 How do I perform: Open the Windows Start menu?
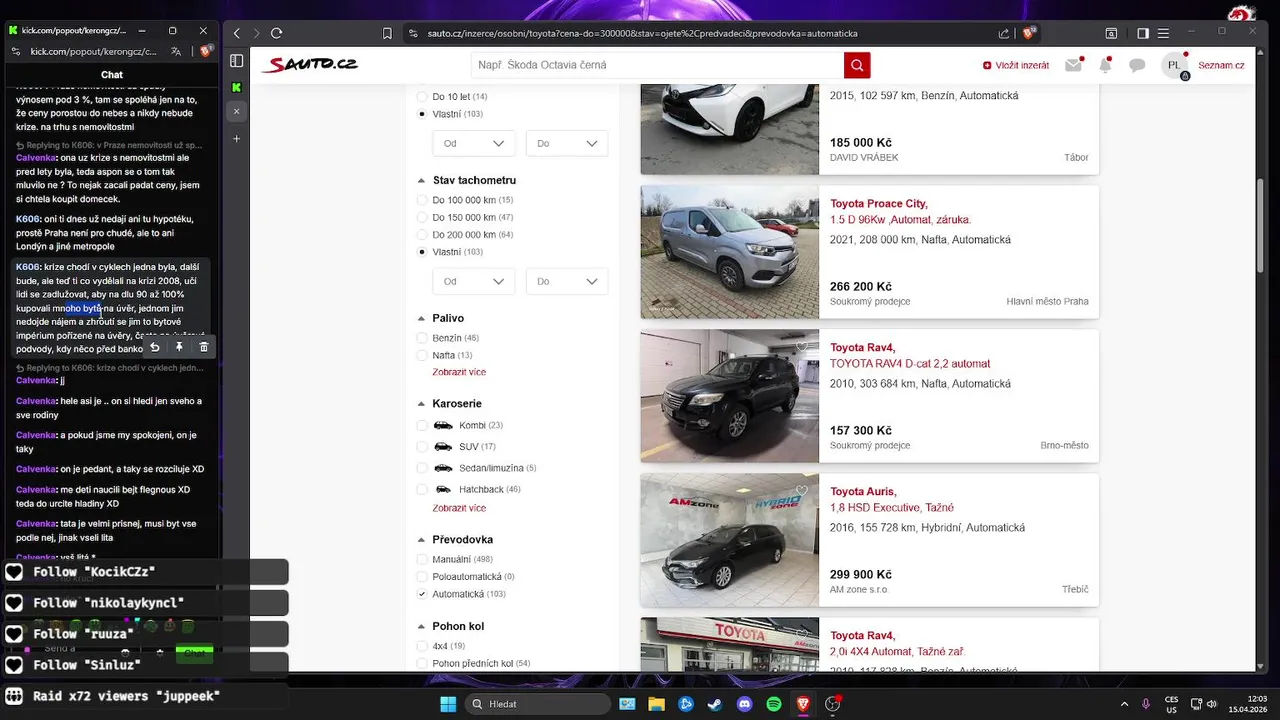tap(447, 704)
